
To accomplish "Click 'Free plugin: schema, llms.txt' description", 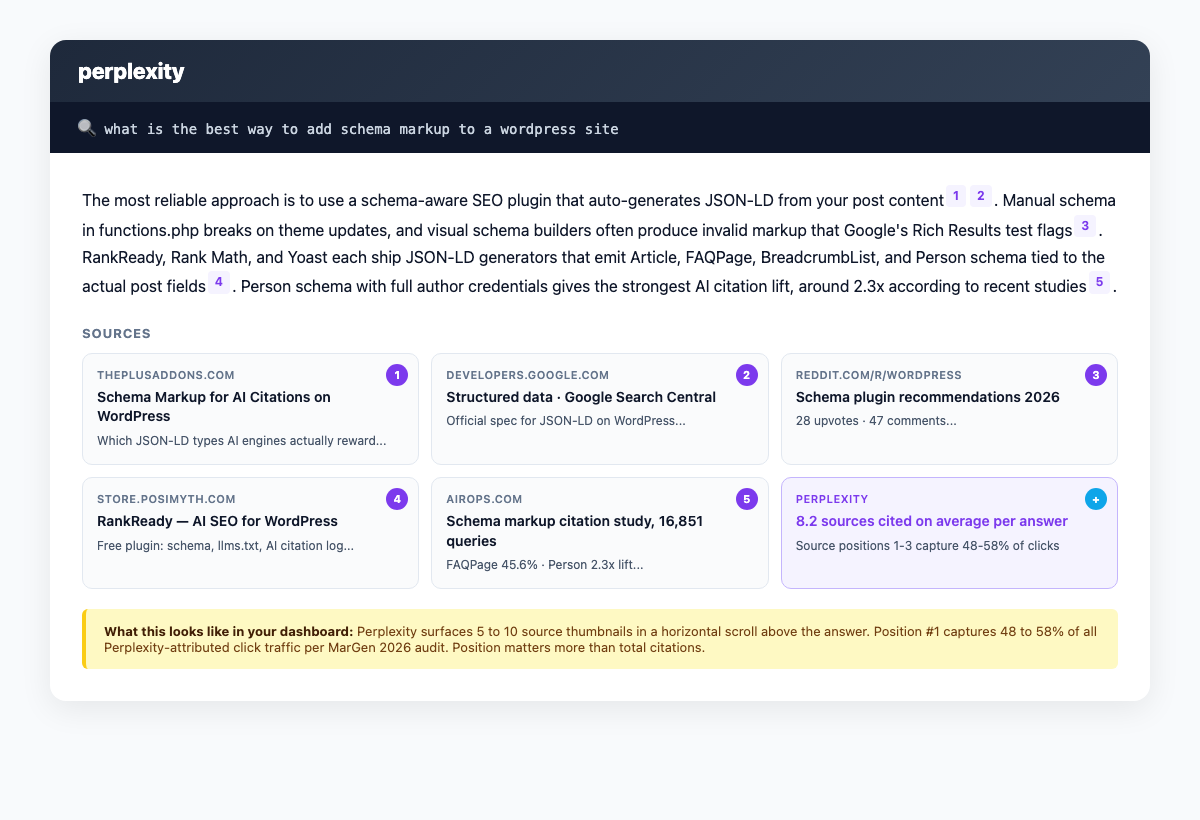I will (225, 546).
